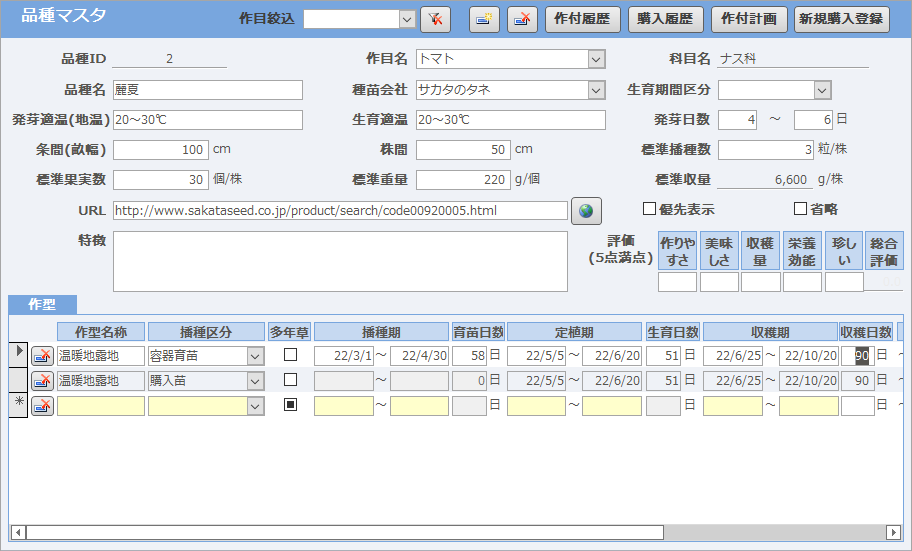Delete the 容器育苗 row using its delete icon
912x551 pixels.
[x=42, y=355]
